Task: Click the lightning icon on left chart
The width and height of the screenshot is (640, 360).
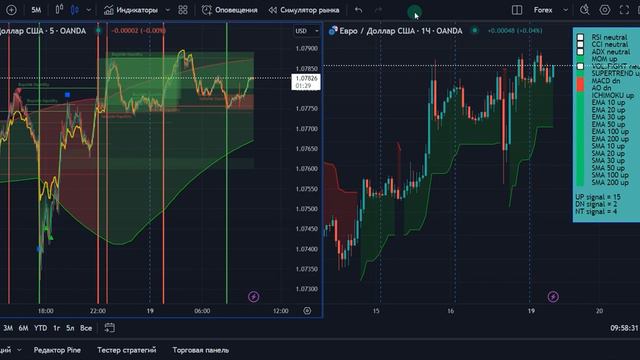Action: click(253, 296)
